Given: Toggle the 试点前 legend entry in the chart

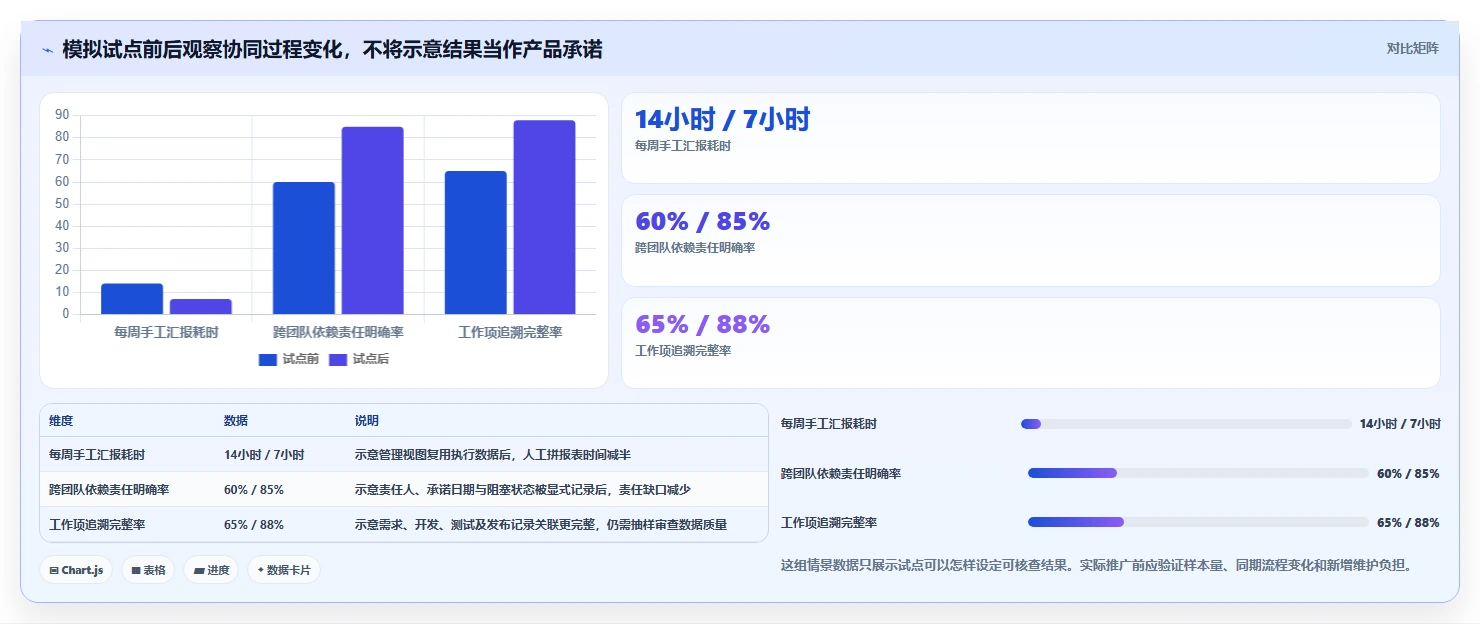Looking at the screenshot, I should pyautogui.click(x=288, y=359).
